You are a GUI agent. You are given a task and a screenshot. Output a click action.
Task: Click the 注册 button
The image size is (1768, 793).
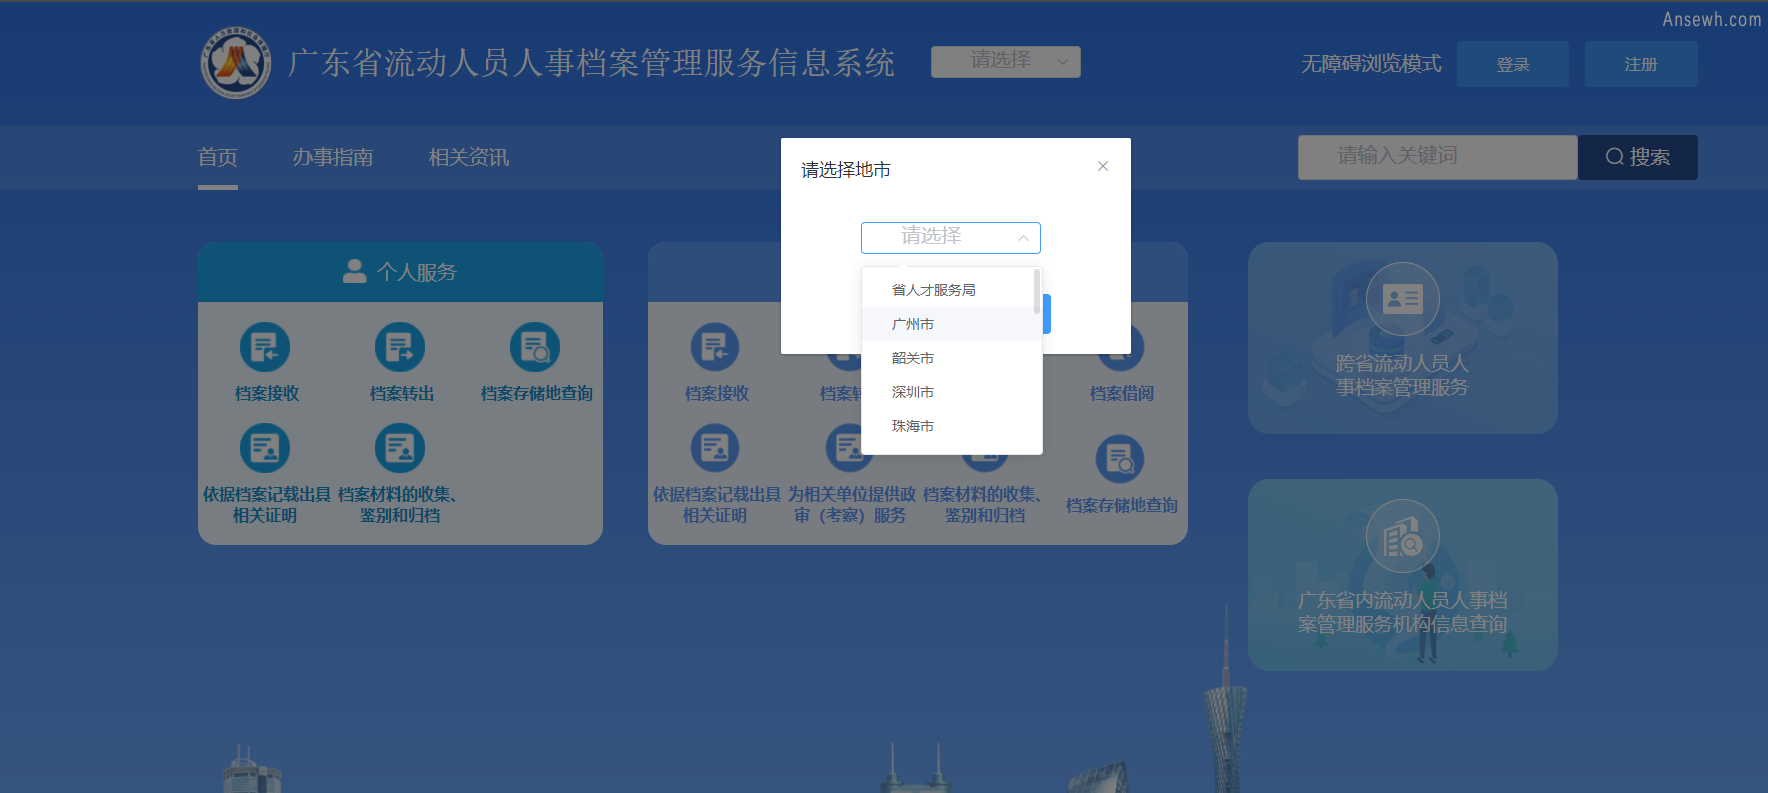pos(1641,64)
